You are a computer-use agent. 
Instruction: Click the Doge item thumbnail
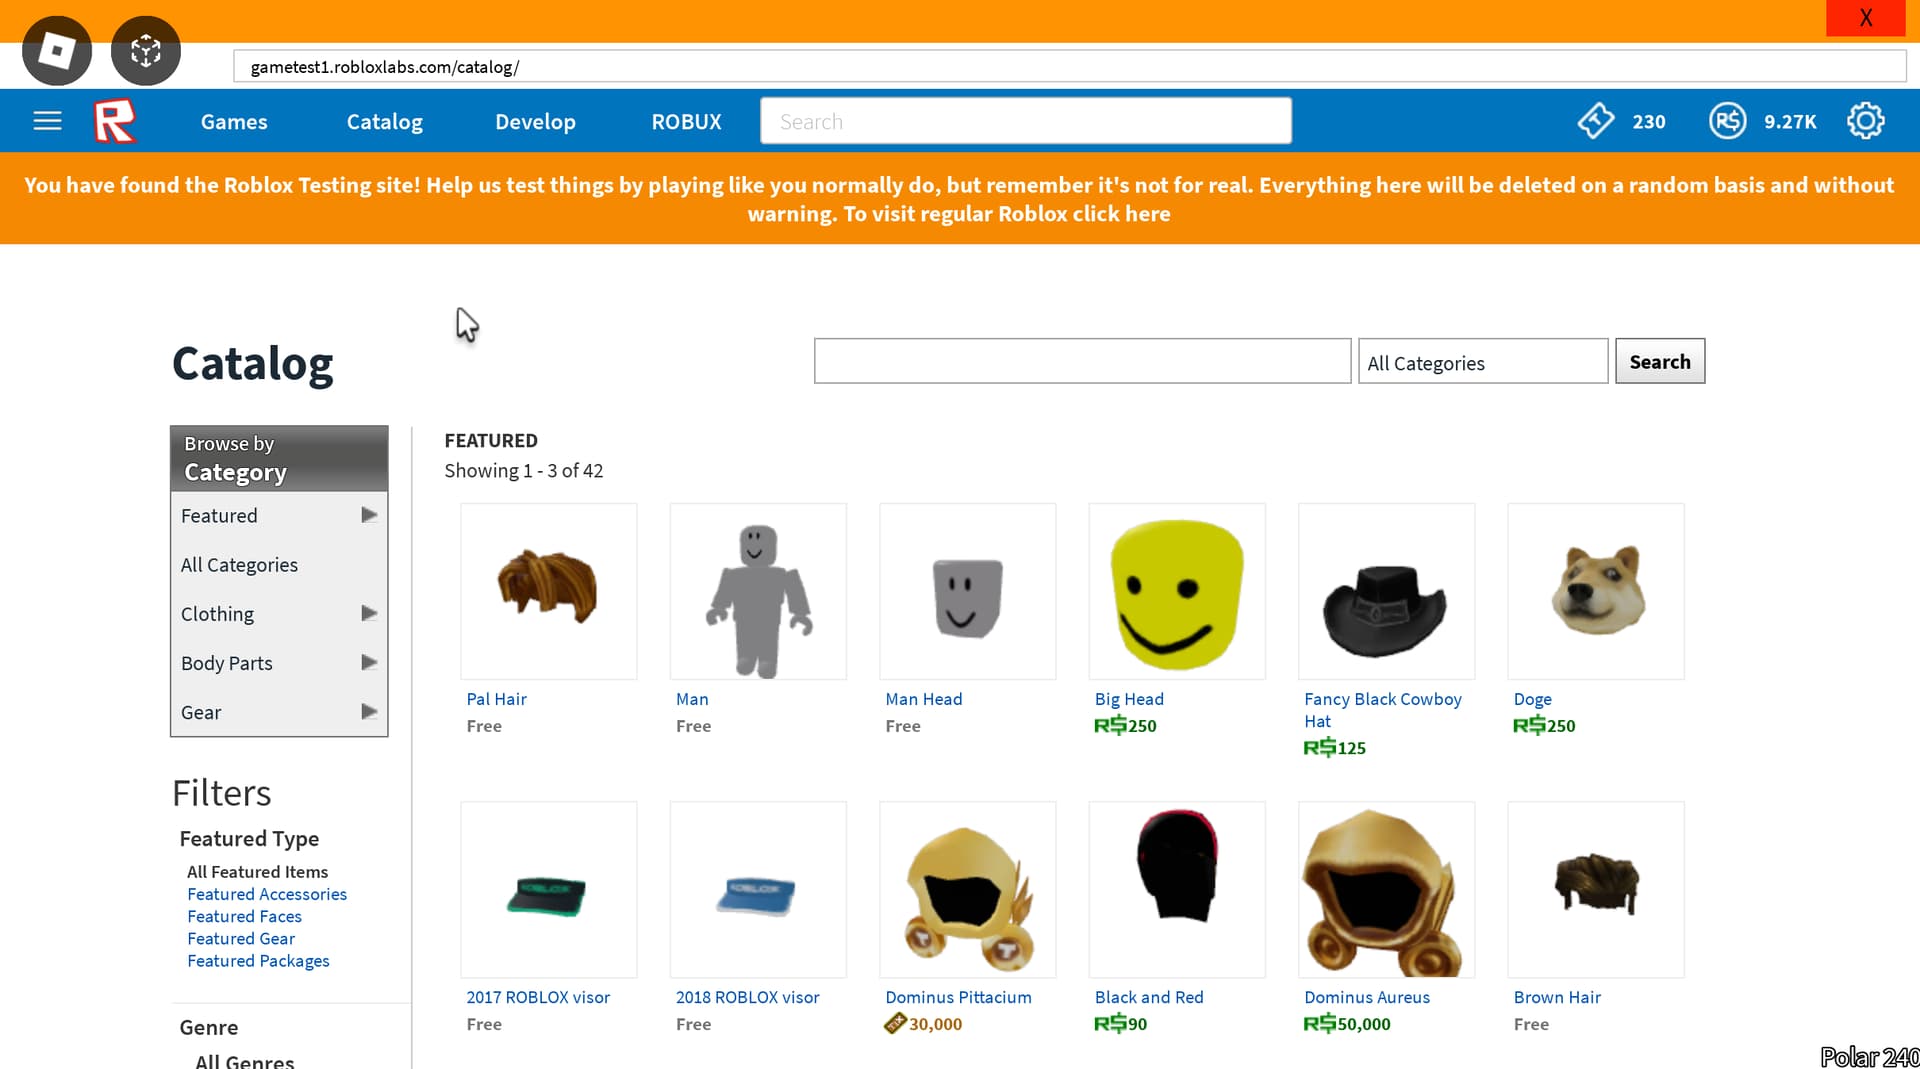(1596, 592)
